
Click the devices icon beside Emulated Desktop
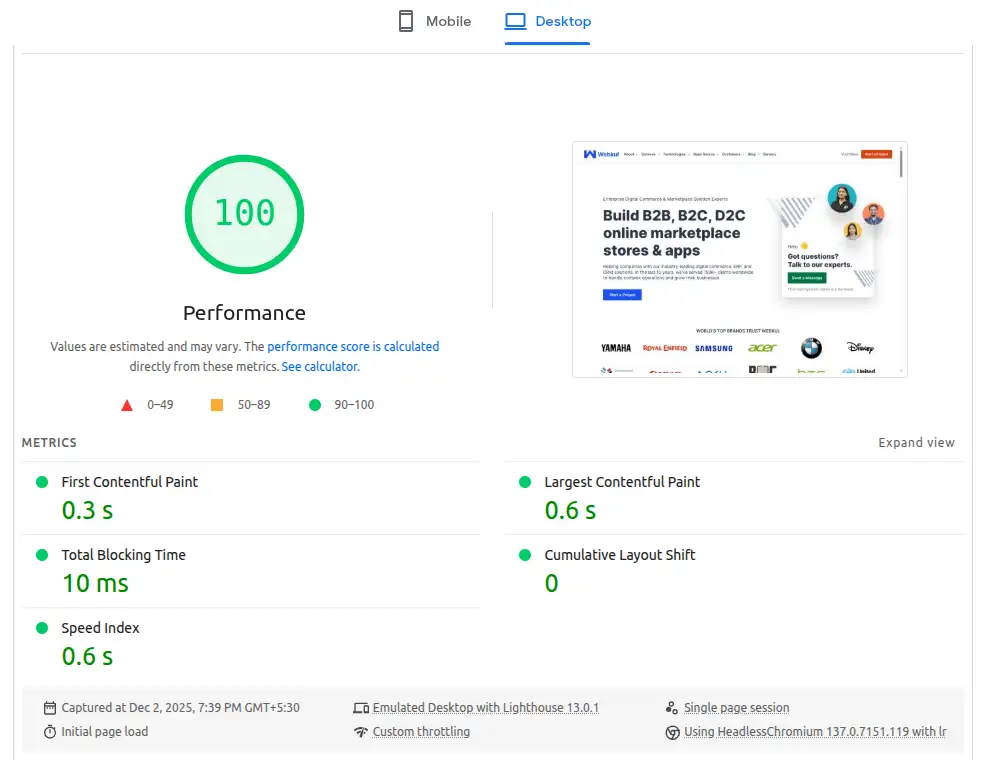pyautogui.click(x=361, y=708)
